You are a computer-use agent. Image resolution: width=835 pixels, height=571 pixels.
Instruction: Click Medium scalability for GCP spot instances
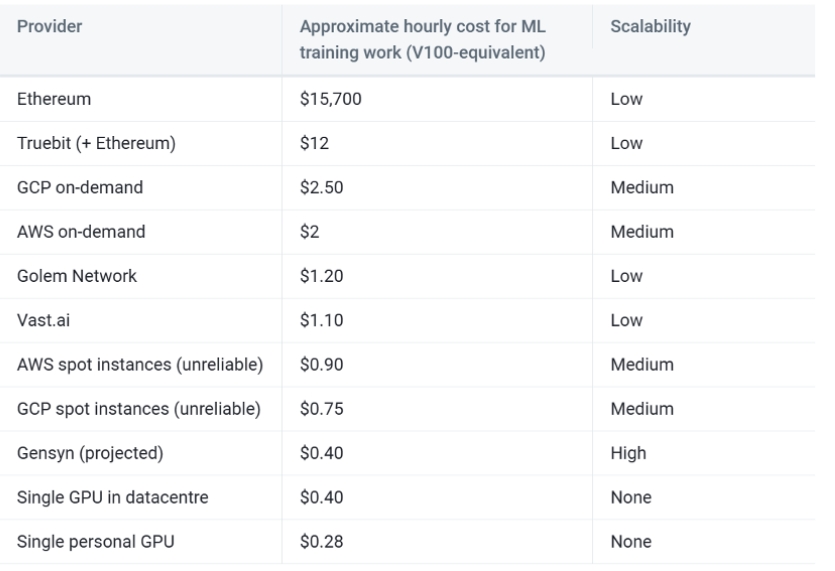tap(642, 409)
